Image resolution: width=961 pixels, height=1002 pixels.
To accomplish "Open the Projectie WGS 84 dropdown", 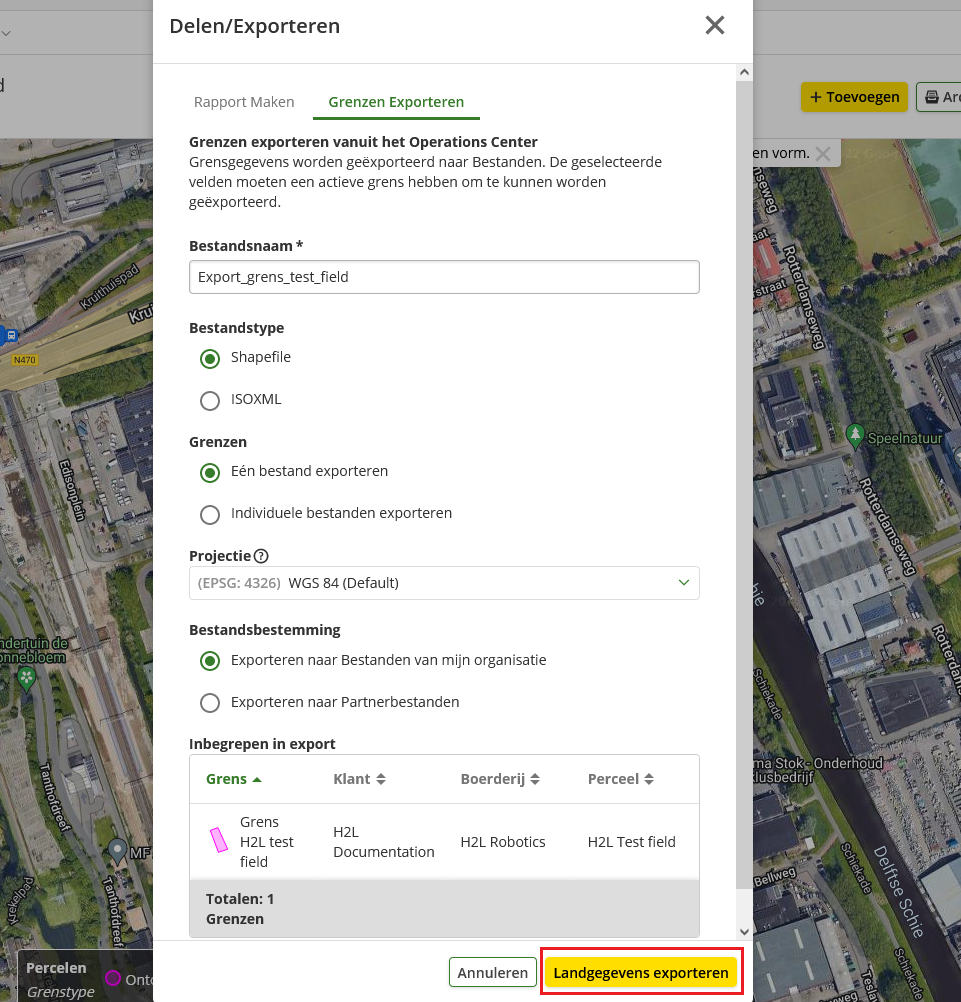I will click(444, 583).
